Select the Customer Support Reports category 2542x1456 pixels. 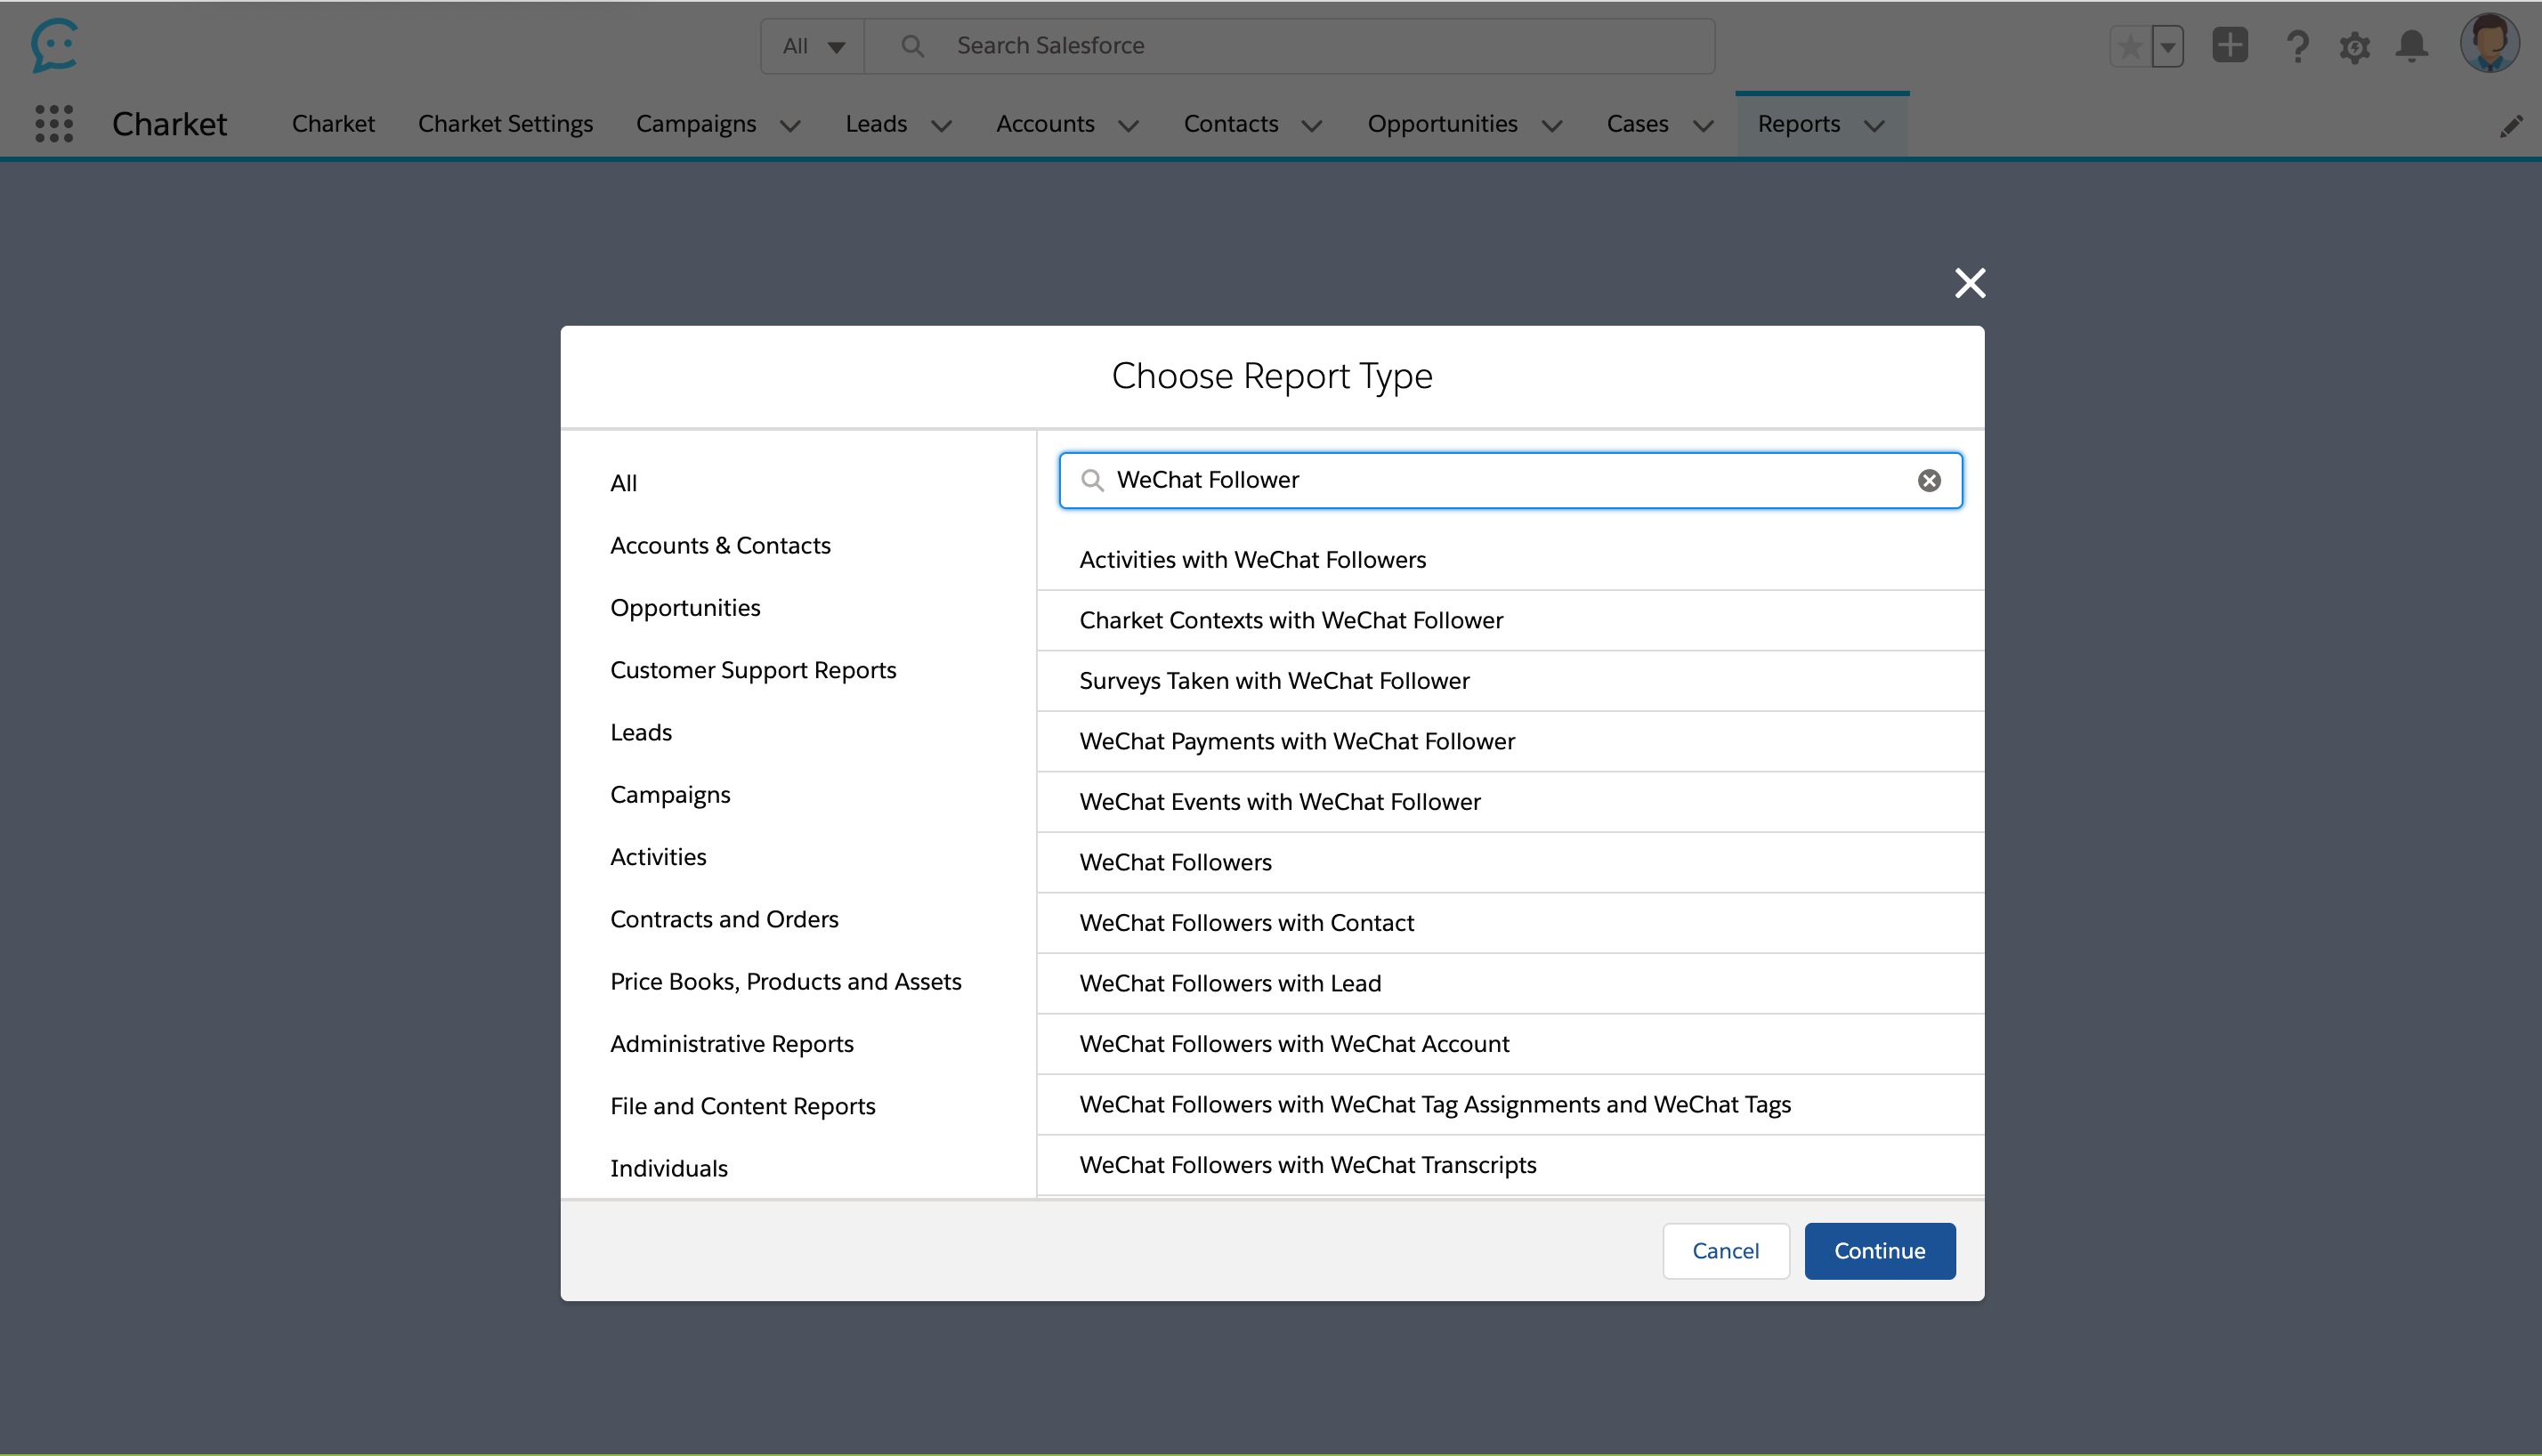pos(753,670)
